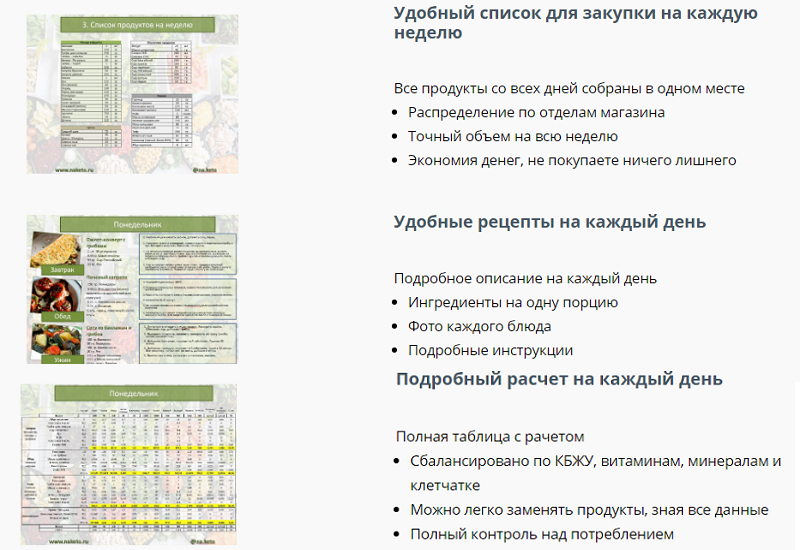Click heading 'Удобные рецепты на каждый день'

(549, 221)
